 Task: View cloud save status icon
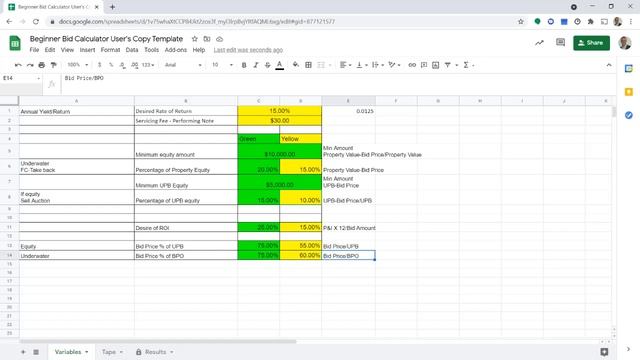pyautogui.click(x=220, y=39)
